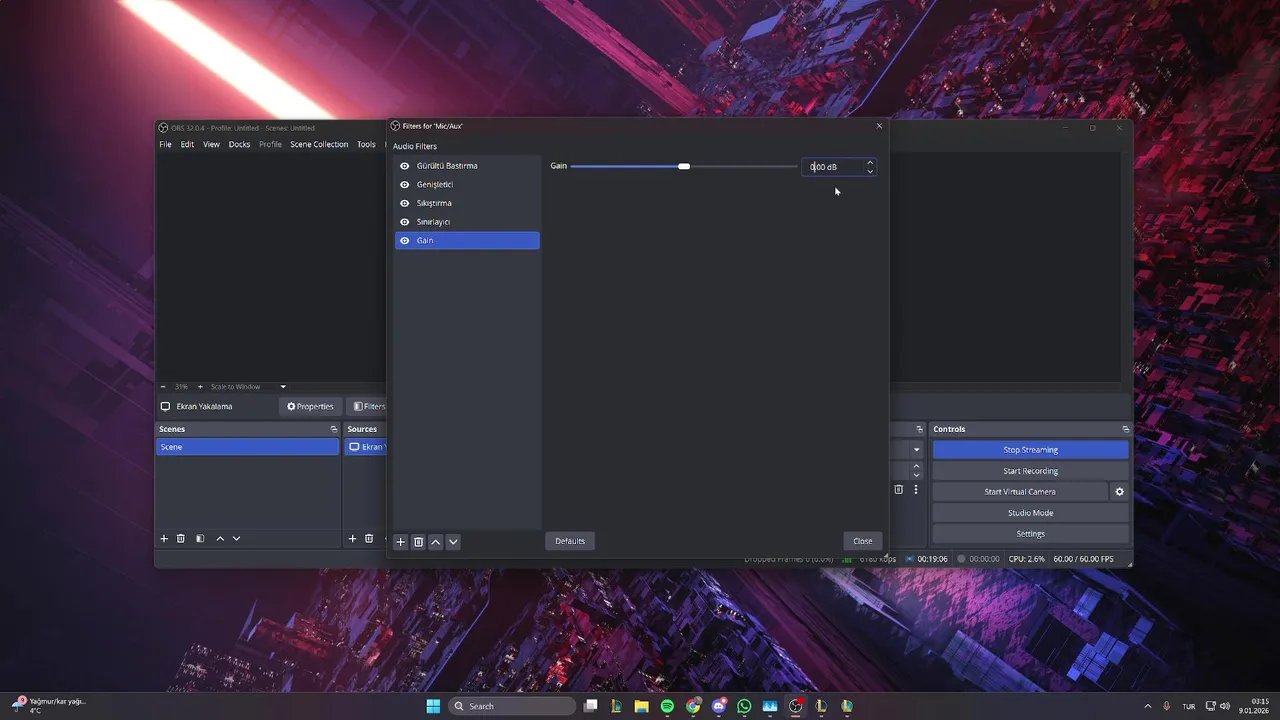
Task: Remove selected filter with trash icon in Filters dialog
Action: point(418,542)
